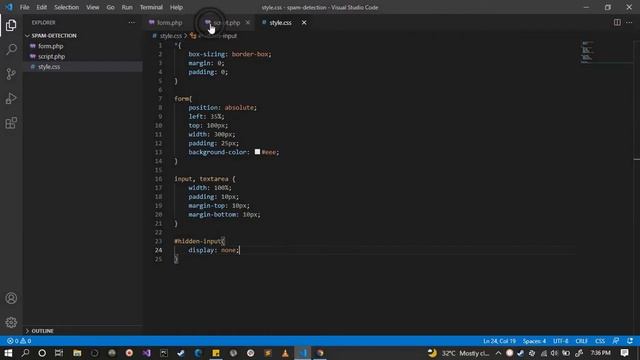Open the Run menu
Screen dimensions: 640x360
[x=127, y=7]
